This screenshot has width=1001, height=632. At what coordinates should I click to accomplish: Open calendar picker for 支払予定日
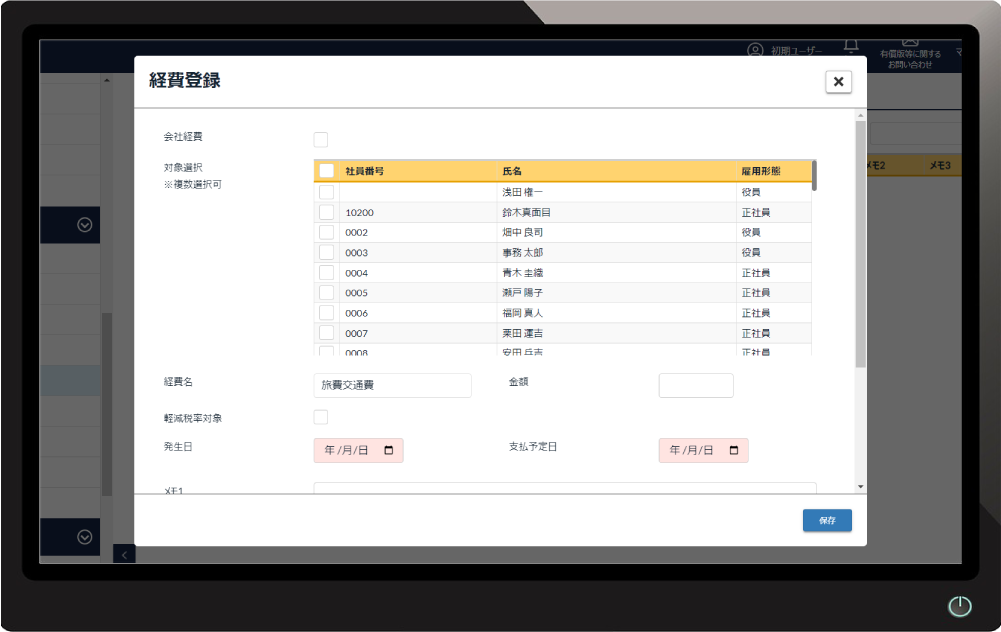point(733,451)
